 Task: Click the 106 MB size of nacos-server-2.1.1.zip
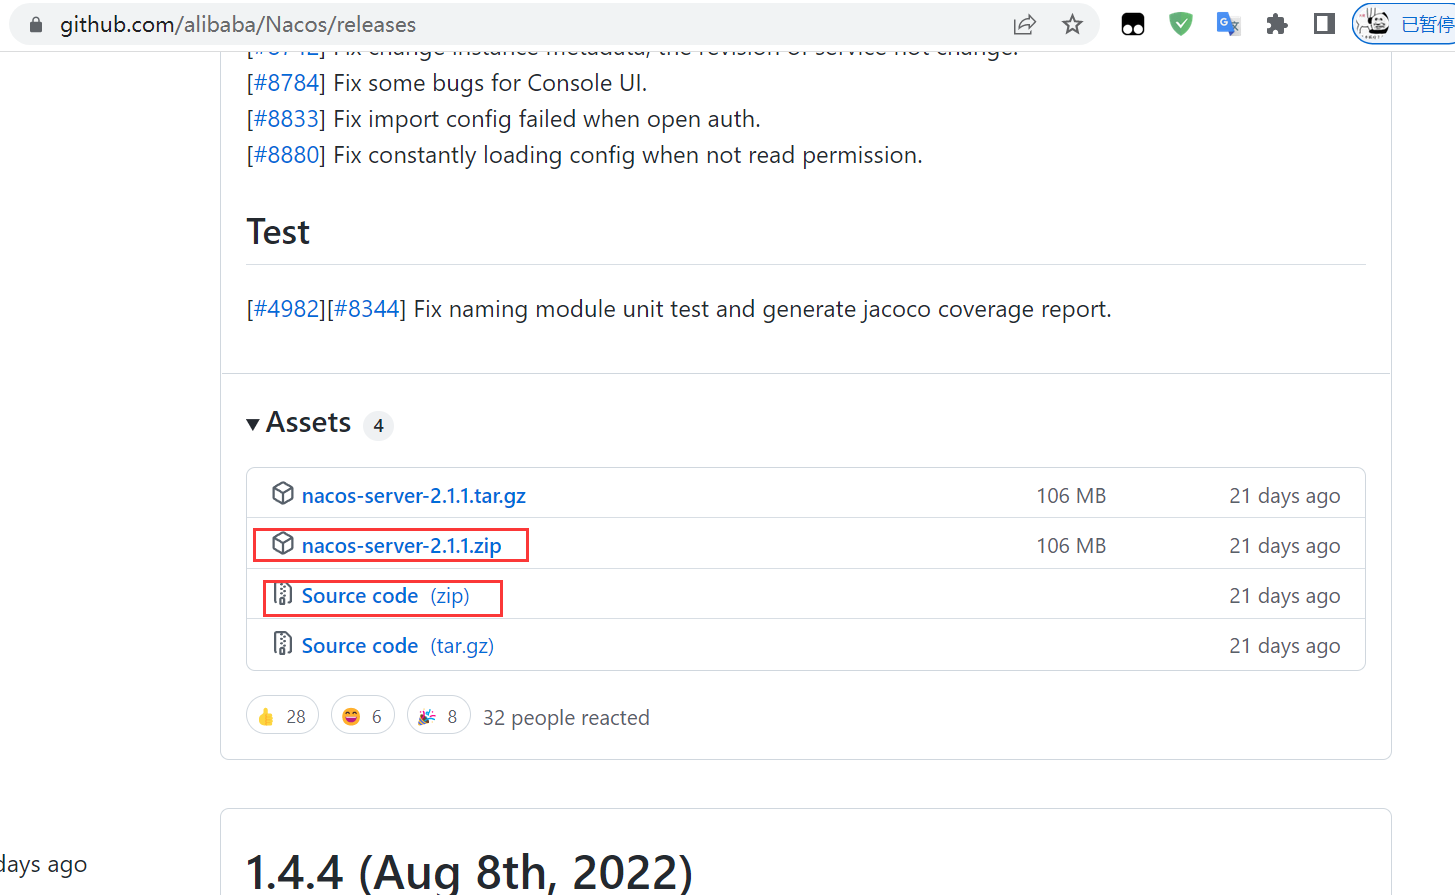pyautogui.click(x=1071, y=546)
